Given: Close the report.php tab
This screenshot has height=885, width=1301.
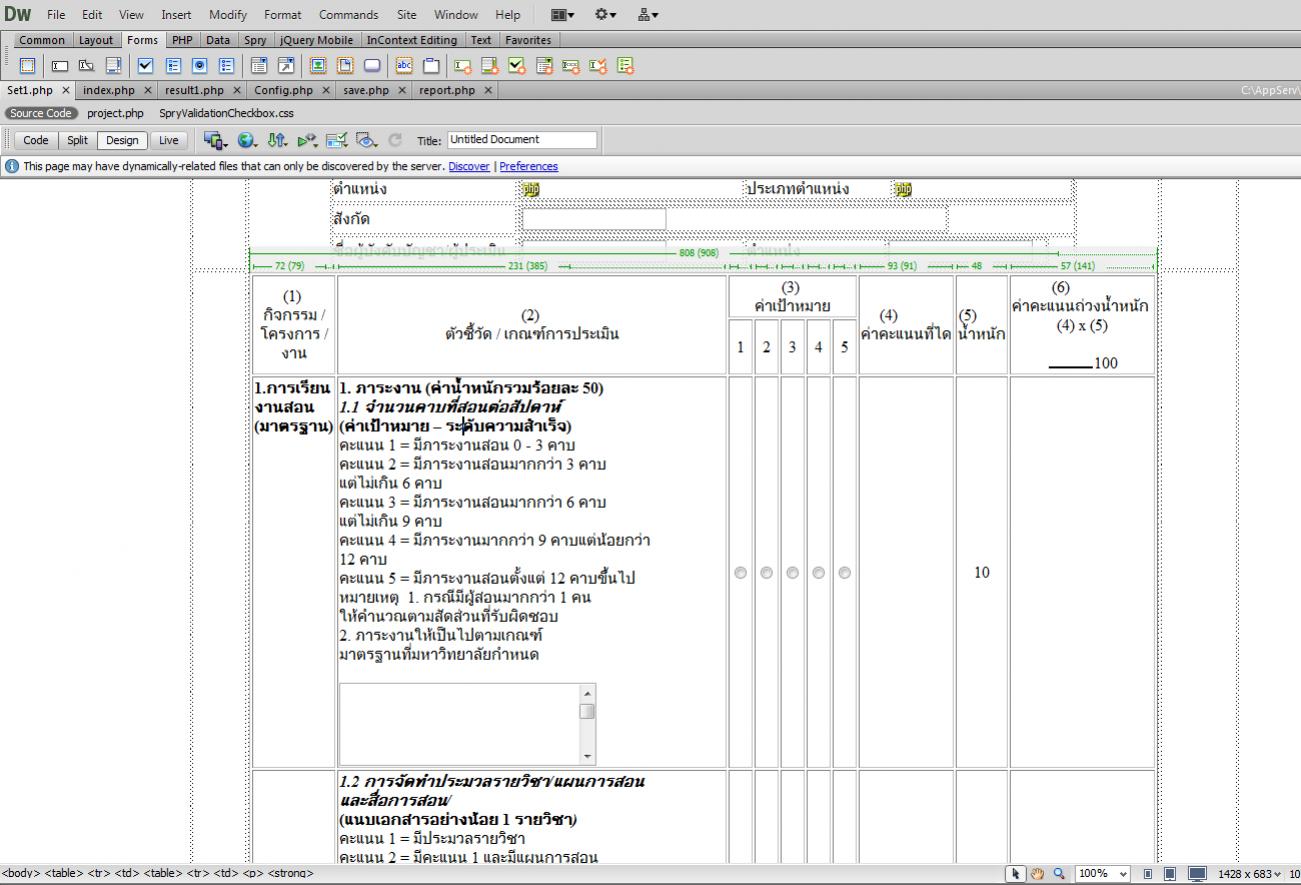Looking at the screenshot, I should 488,90.
